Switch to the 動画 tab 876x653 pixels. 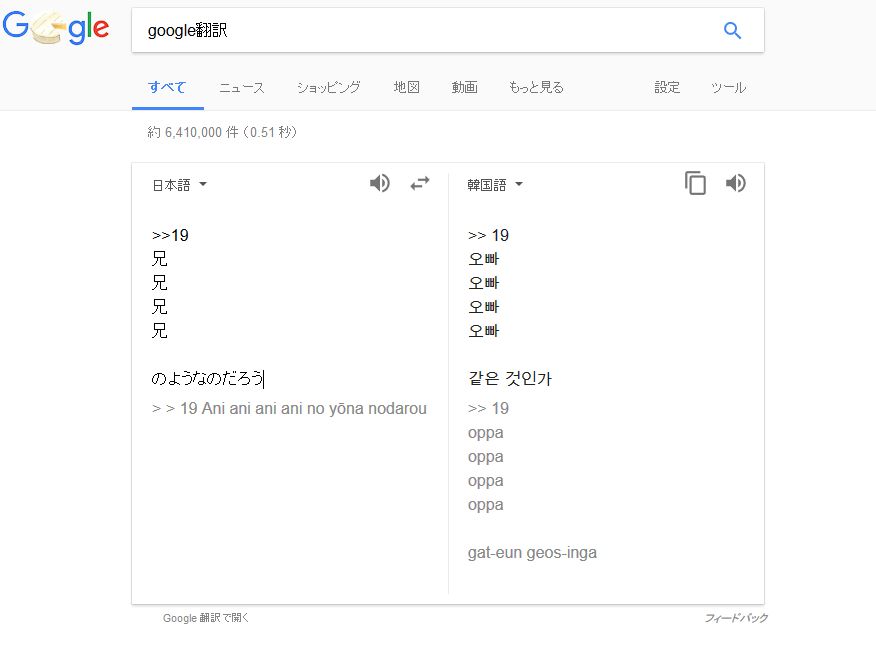pos(464,88)
